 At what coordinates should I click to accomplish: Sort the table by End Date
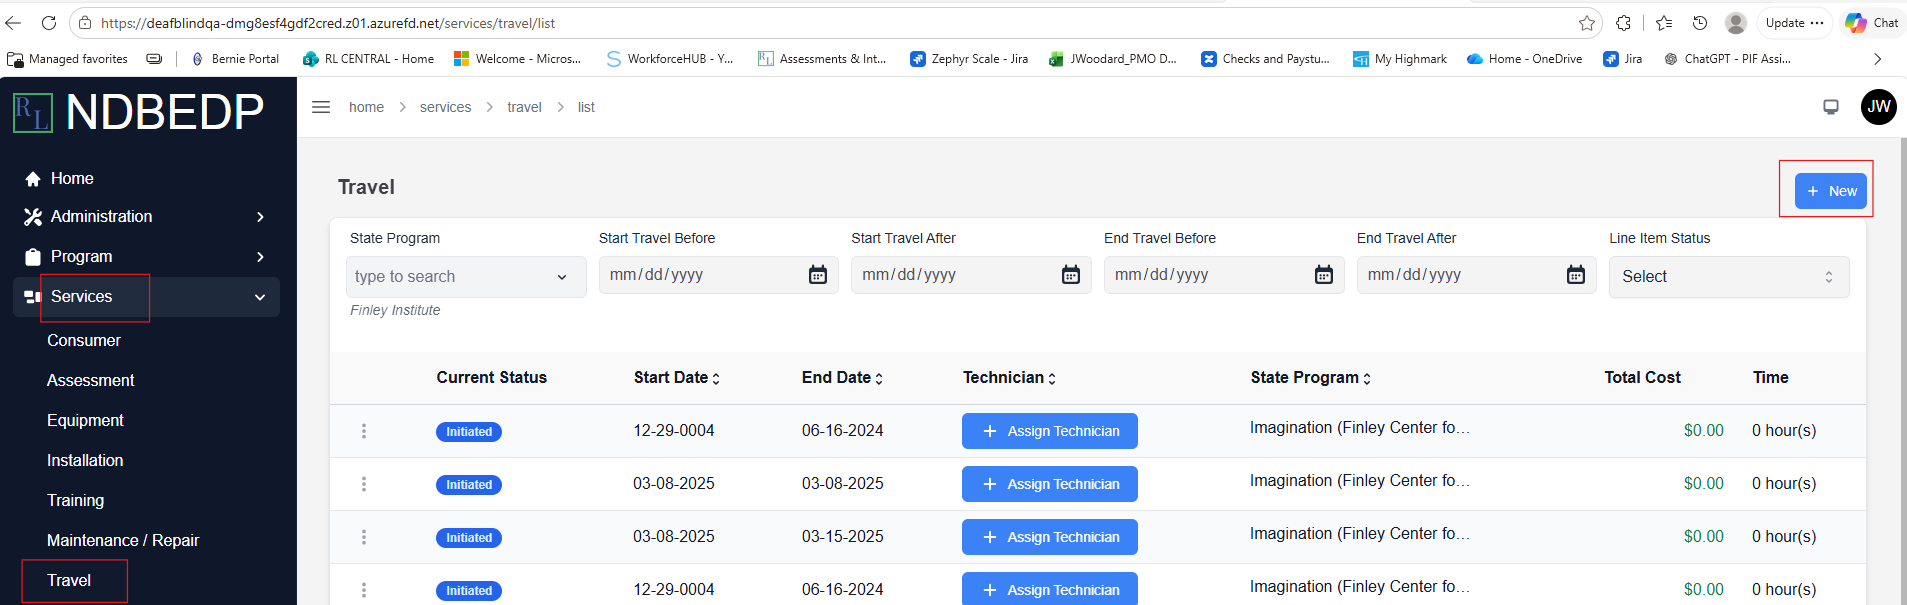842,378
